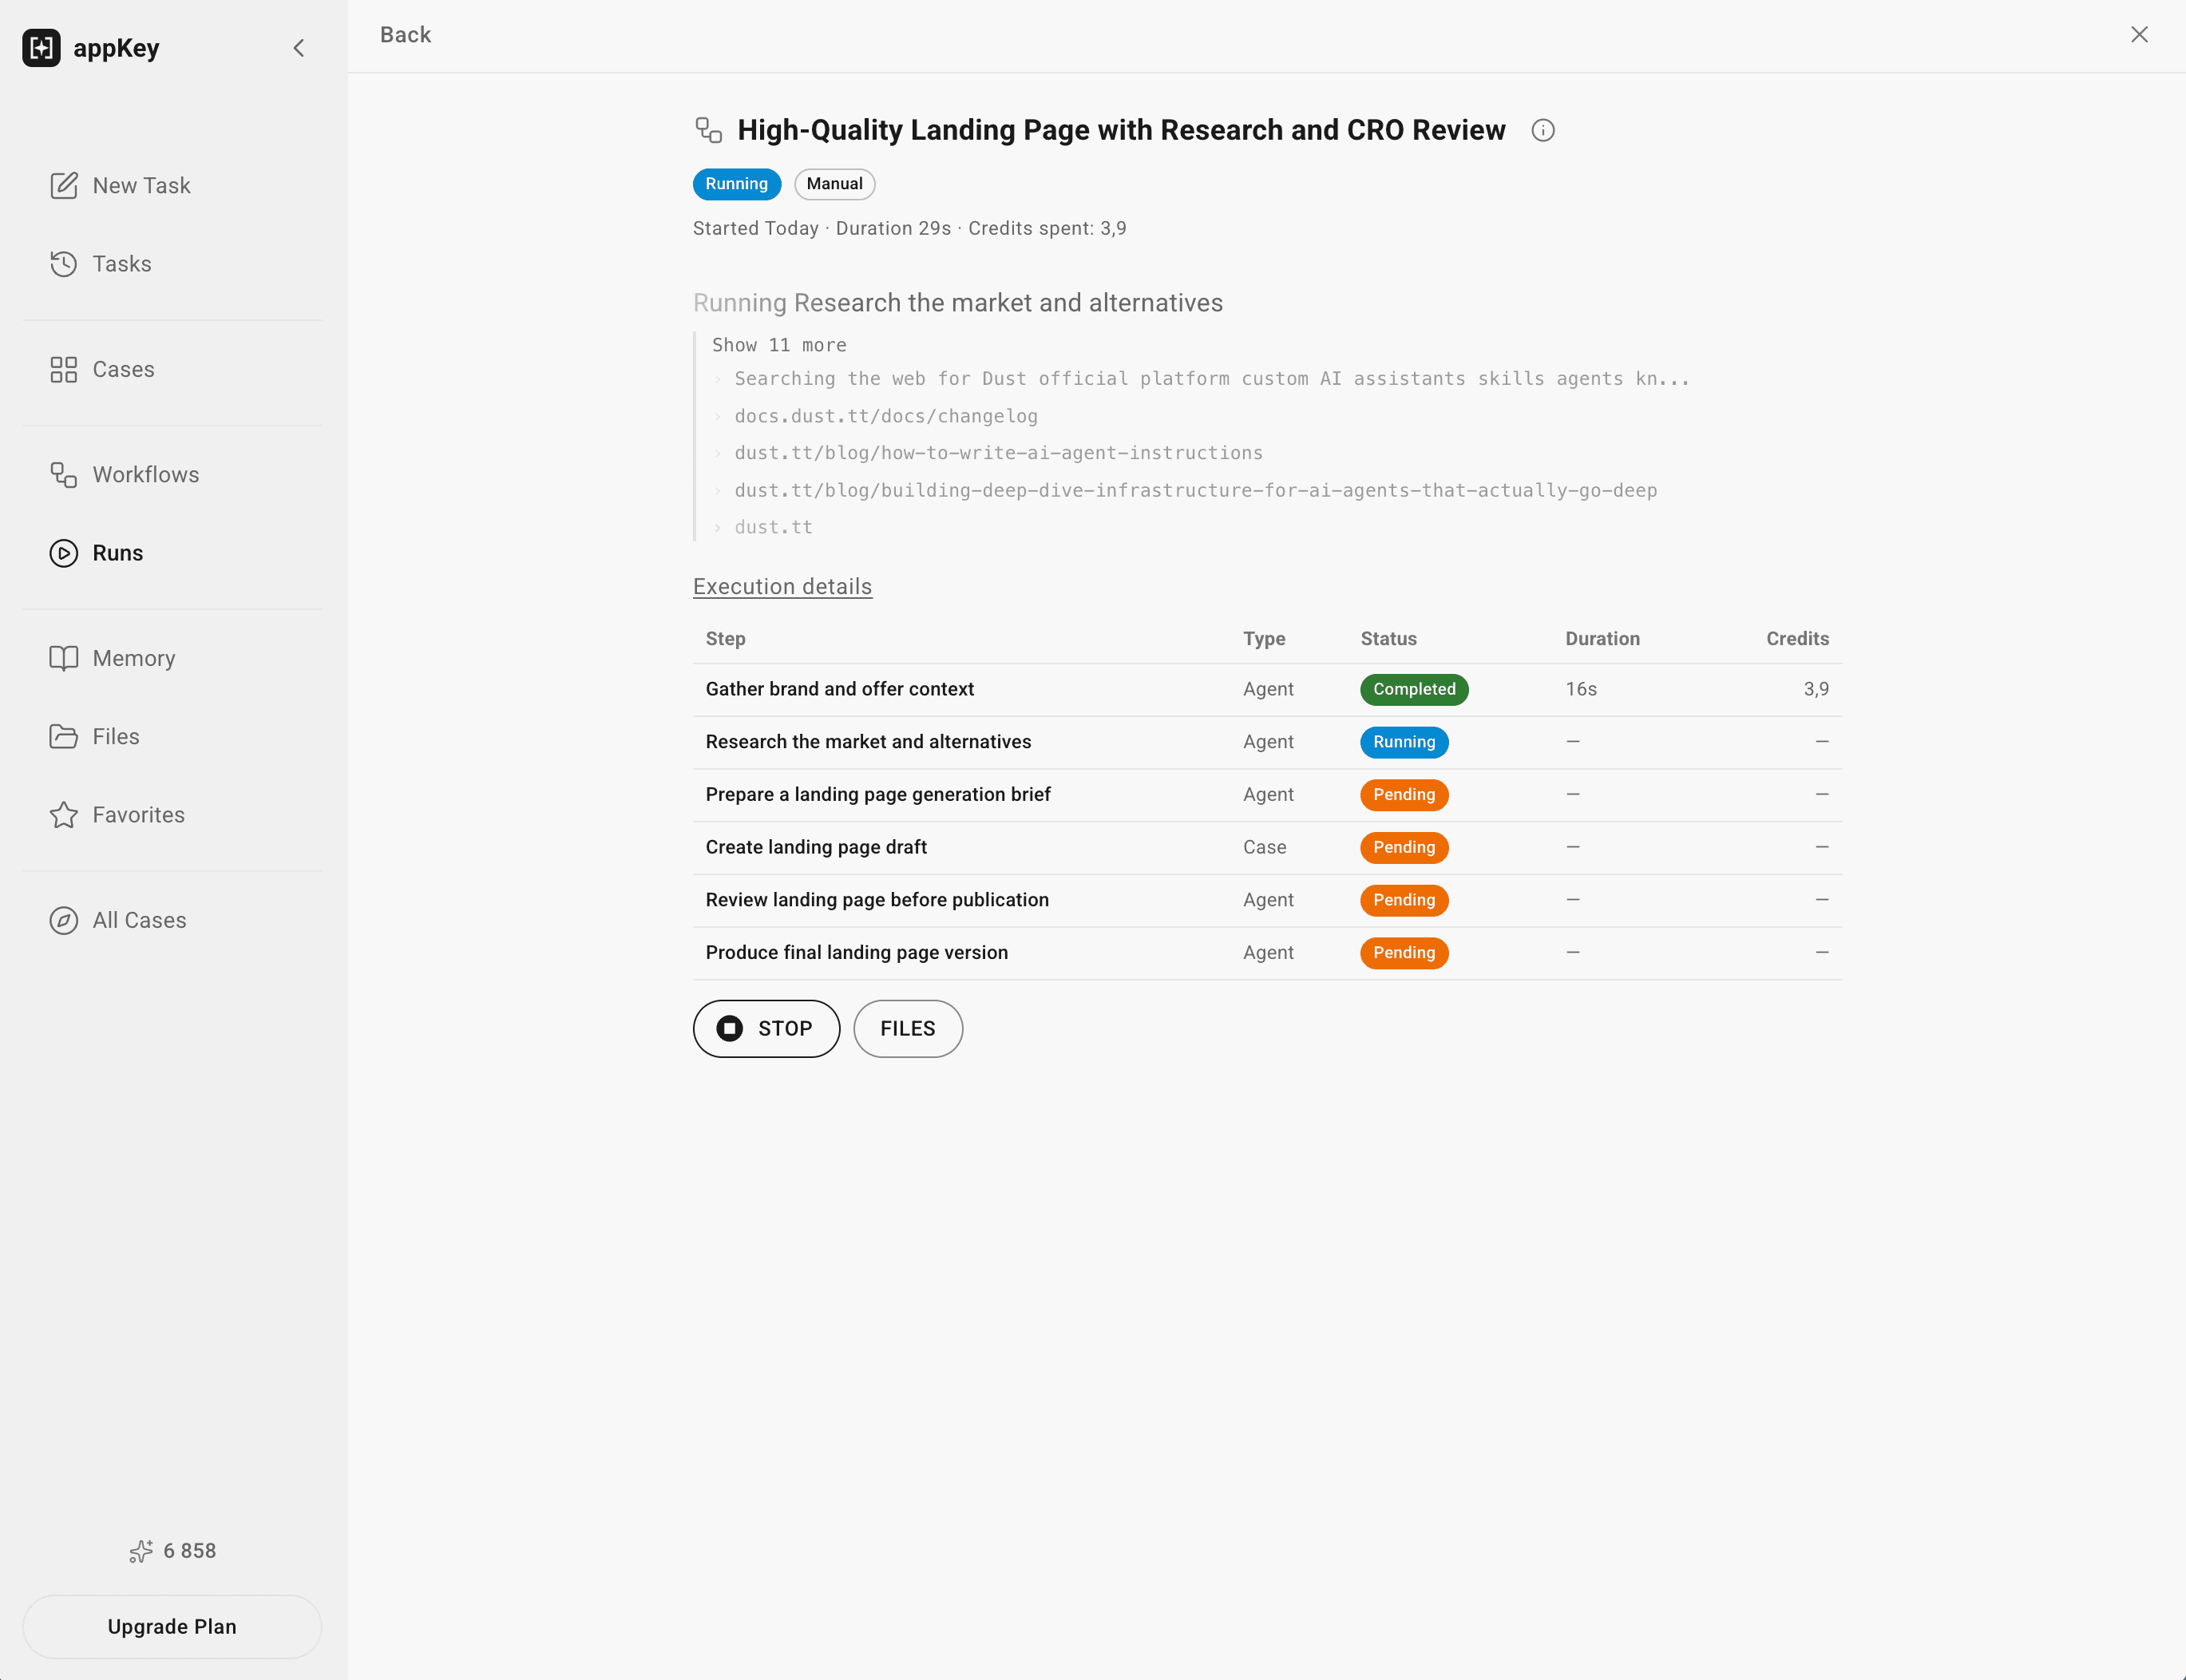Click the 16s duration value

point(1581,690)
